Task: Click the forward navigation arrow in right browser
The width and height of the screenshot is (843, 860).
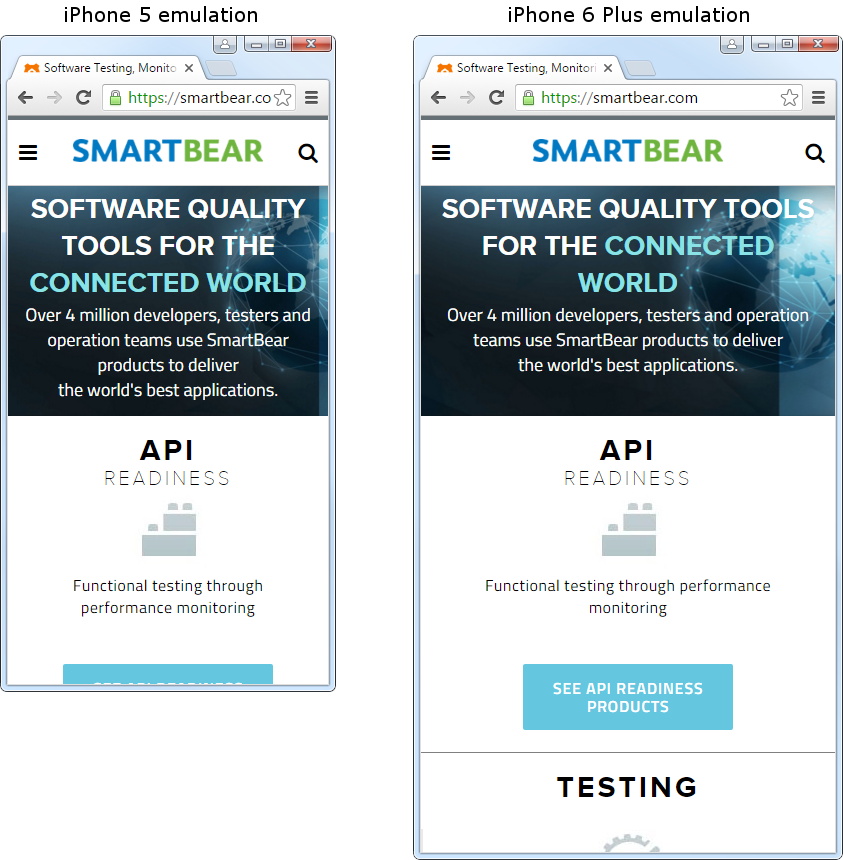Action: tap(466, 97)
